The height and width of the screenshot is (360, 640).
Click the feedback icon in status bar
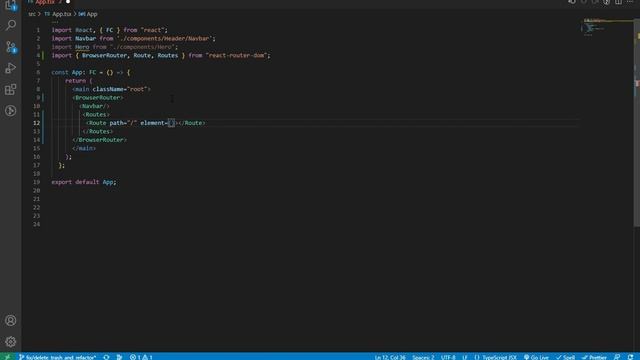pos(617,357)
